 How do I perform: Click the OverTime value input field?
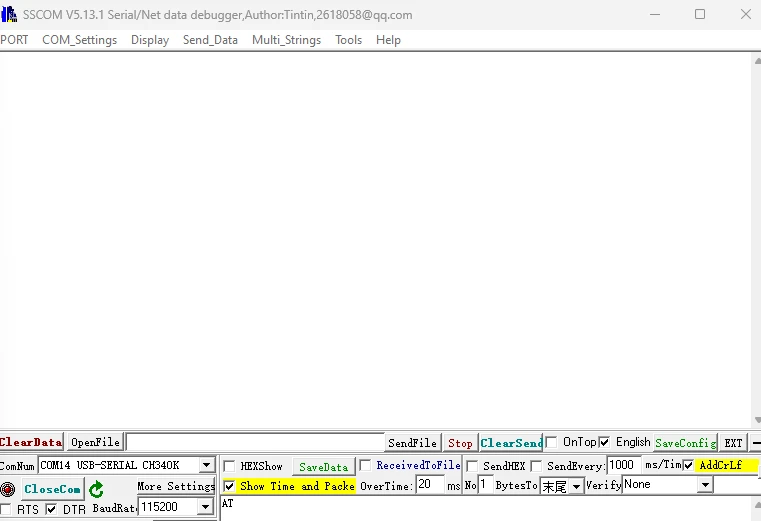pos(430,485)
